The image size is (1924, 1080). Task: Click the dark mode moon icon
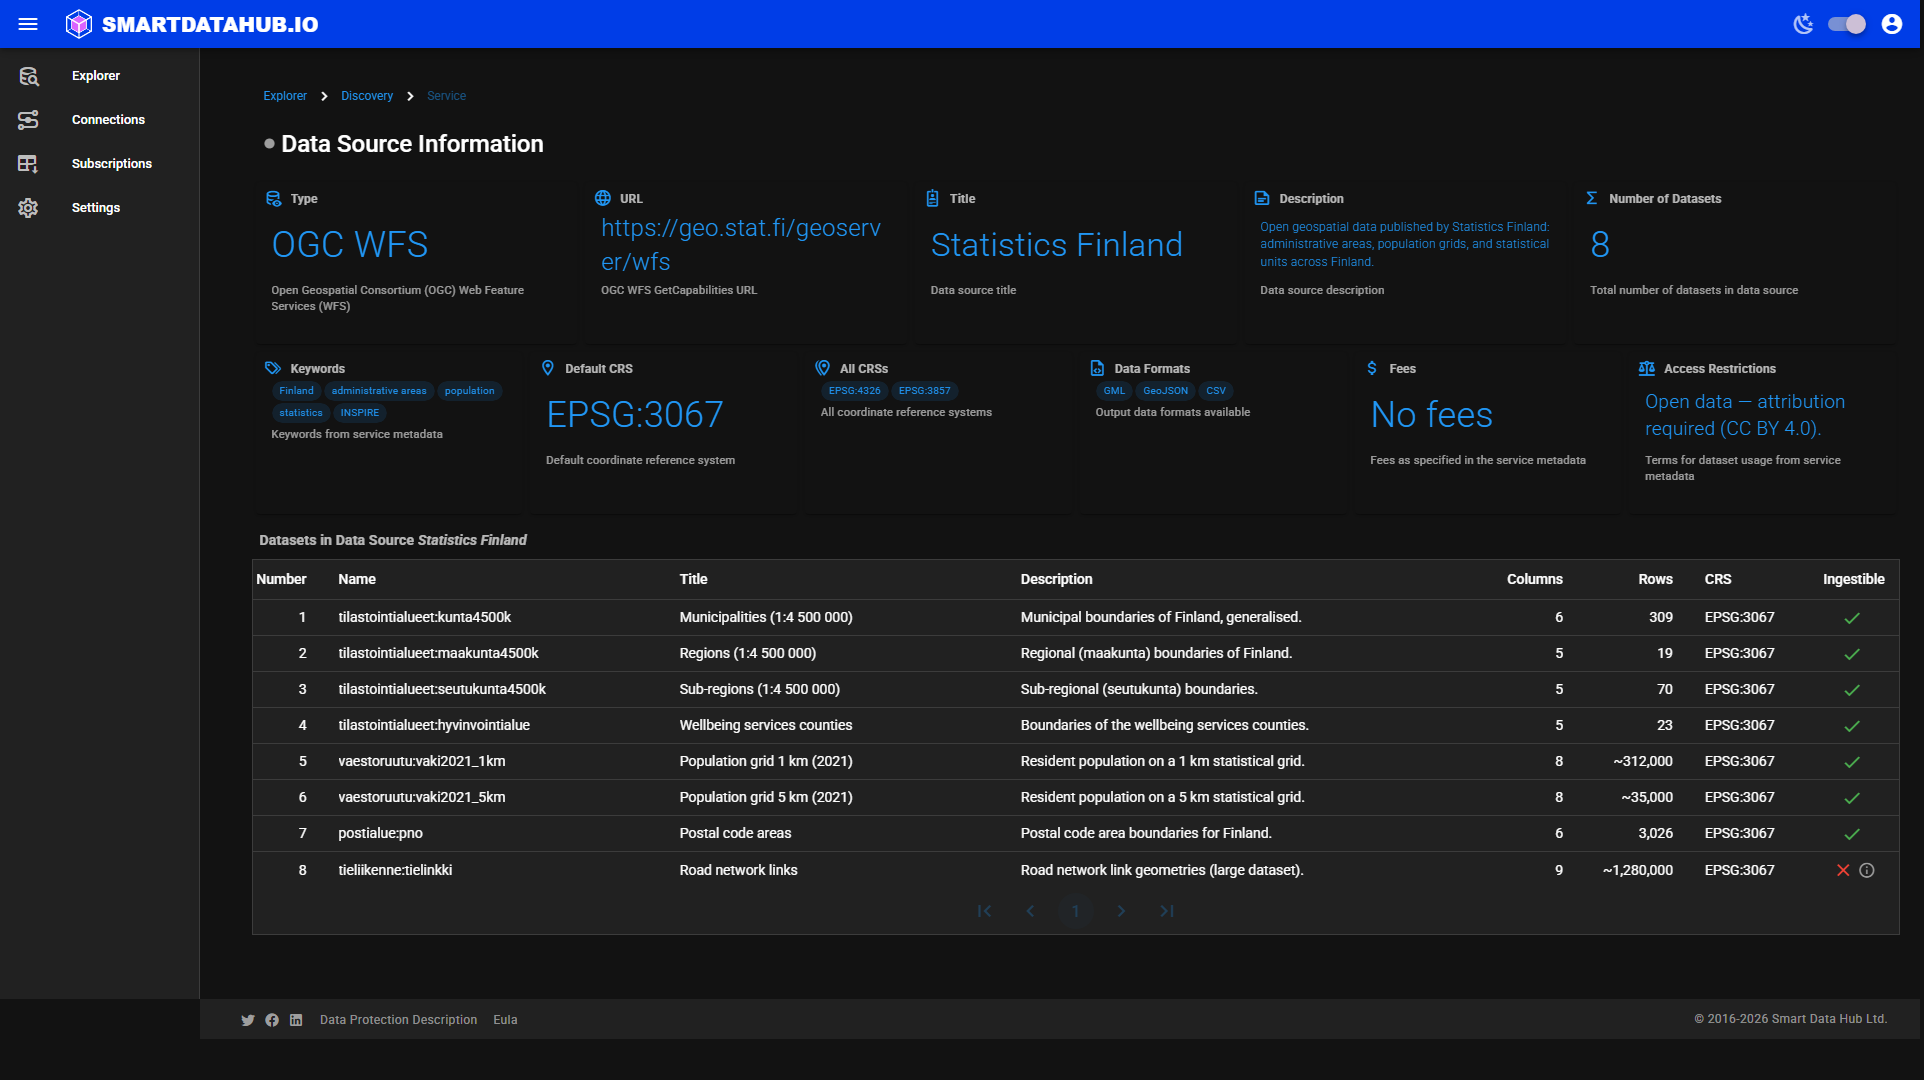1803,24
